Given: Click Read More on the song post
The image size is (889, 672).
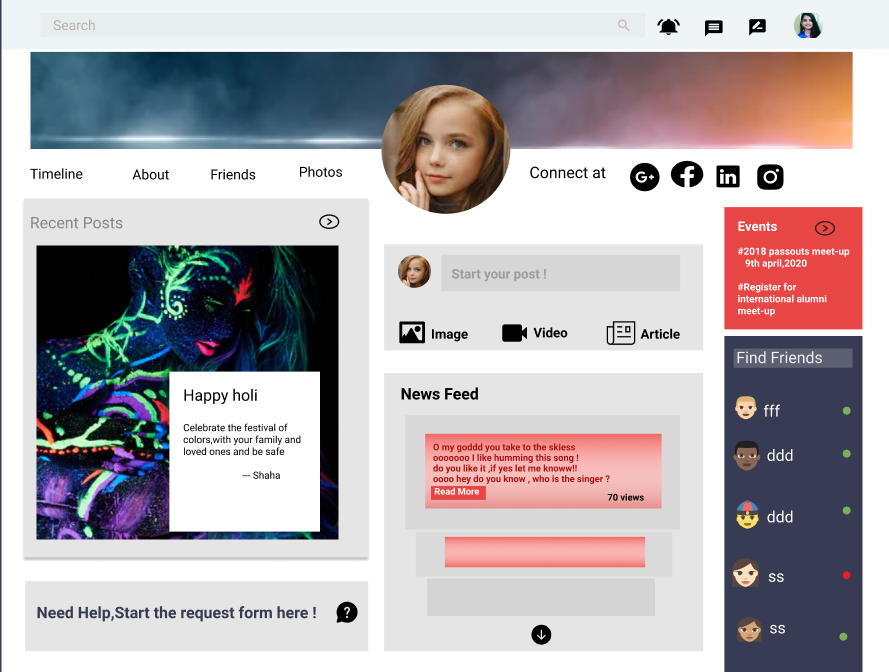Looking at the screenshot, I should click(457, 492).
